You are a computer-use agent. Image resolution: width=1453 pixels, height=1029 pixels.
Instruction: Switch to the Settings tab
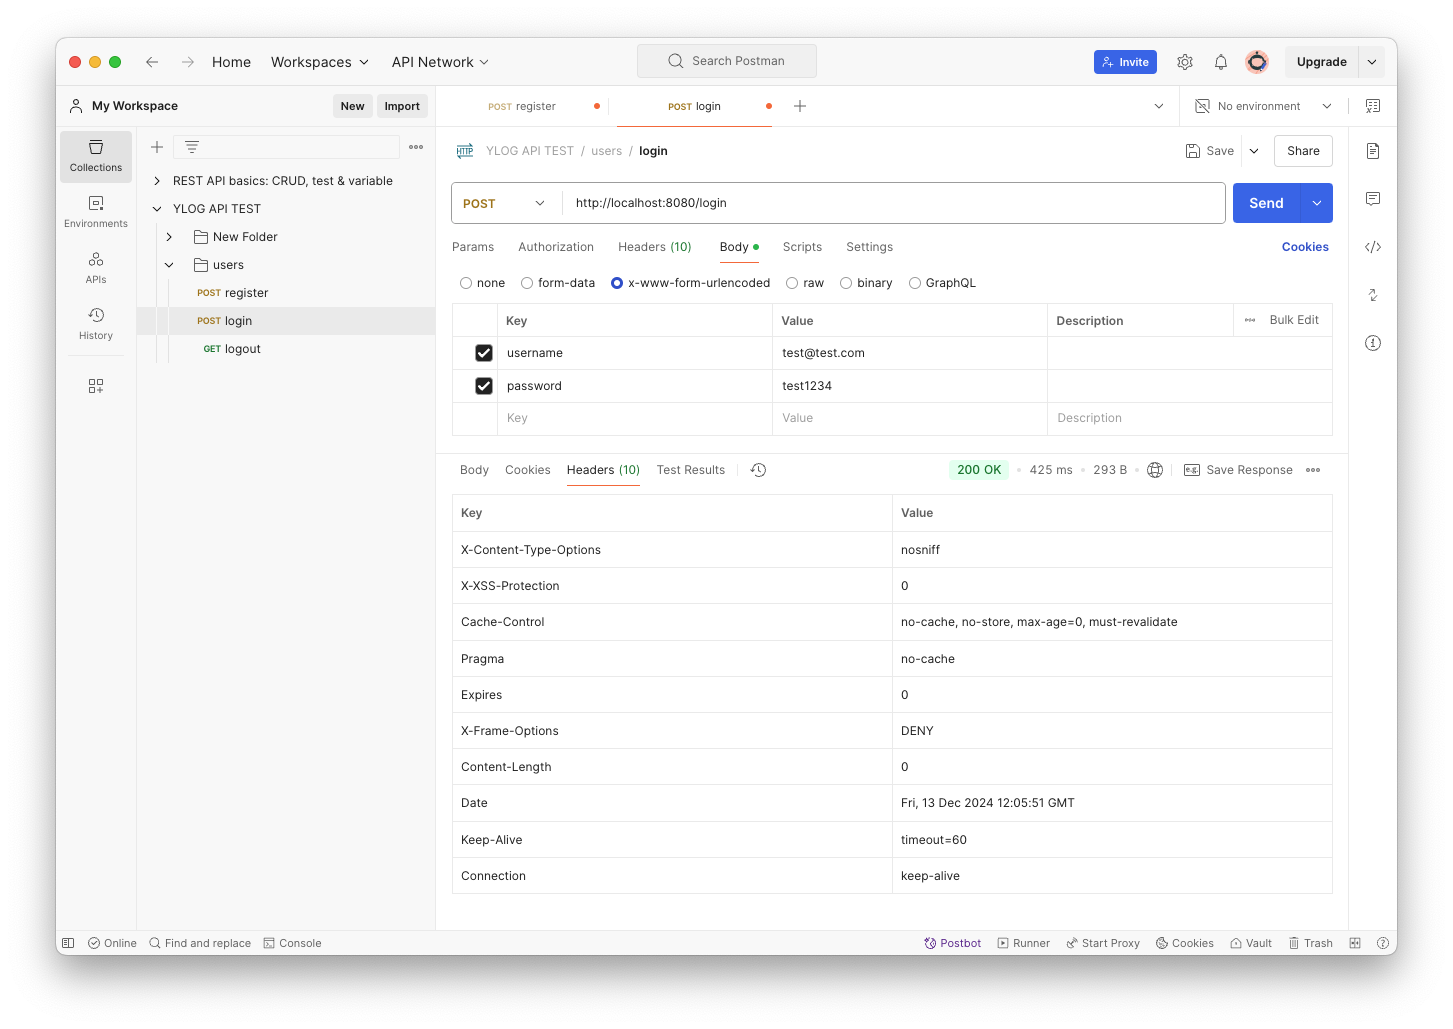(870, 247)
